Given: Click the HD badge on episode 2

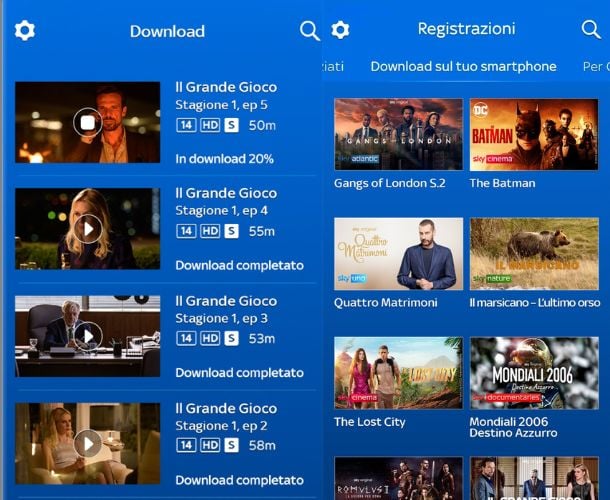Looking at the screenshot, I should tap(210, 445).
